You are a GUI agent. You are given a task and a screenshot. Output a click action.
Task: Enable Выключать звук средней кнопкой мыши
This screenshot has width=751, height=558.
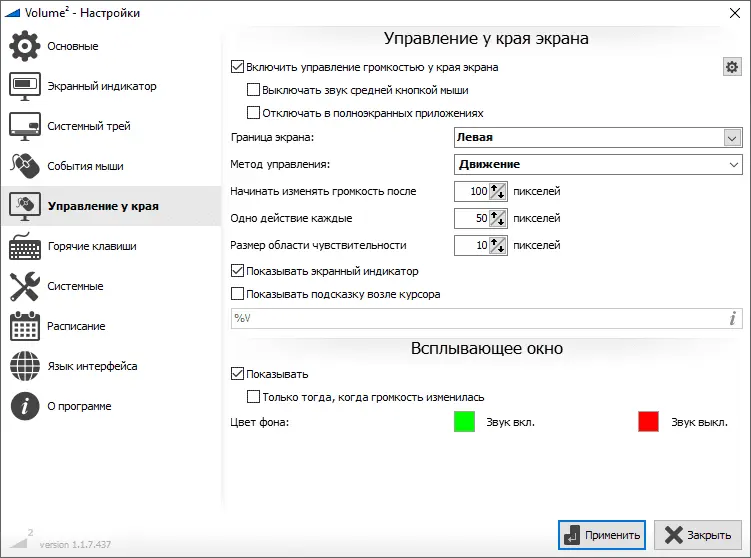tap(253, 90)
